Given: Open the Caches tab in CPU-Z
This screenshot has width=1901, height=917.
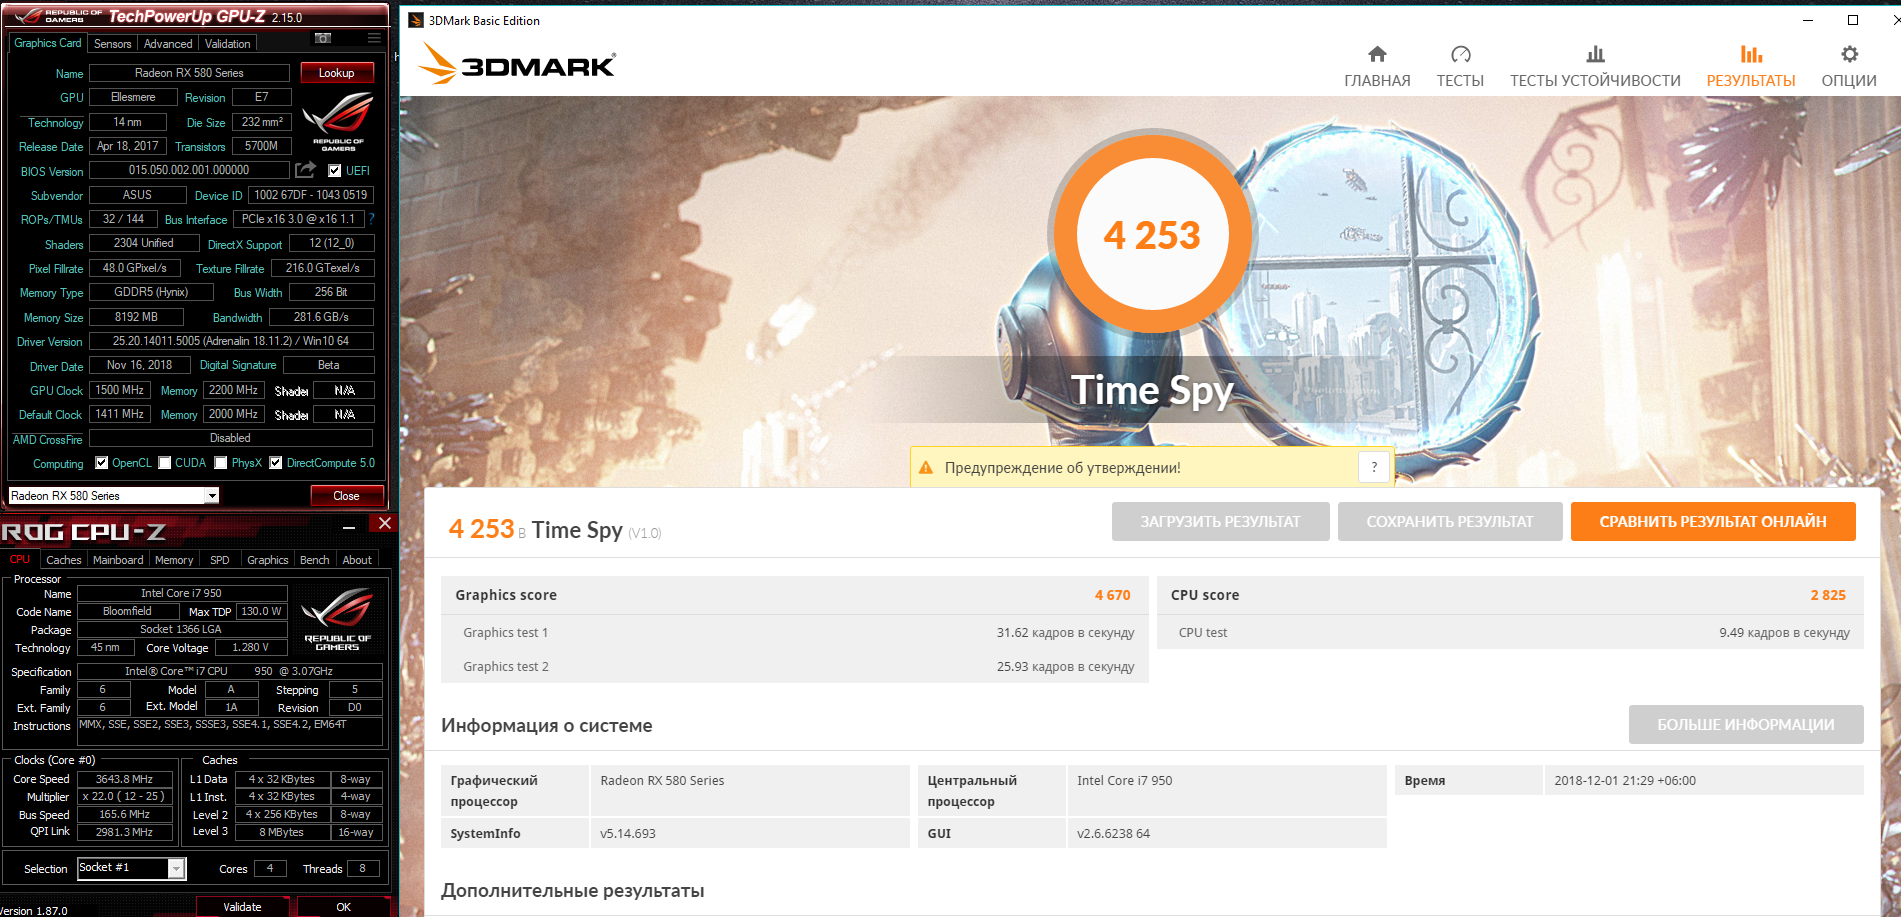Looking at the screenshot, I should pos(64,560).
